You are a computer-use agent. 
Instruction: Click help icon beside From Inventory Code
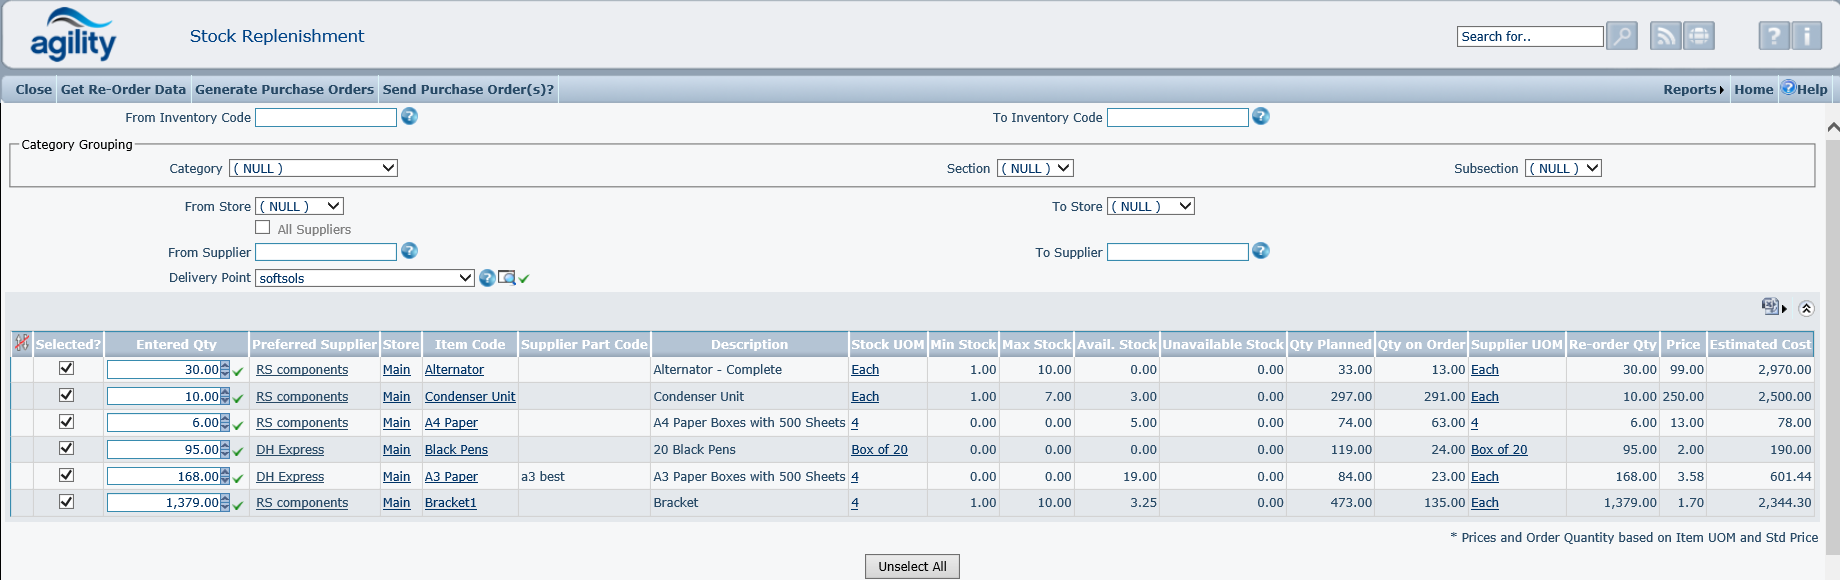click(409, 117)
